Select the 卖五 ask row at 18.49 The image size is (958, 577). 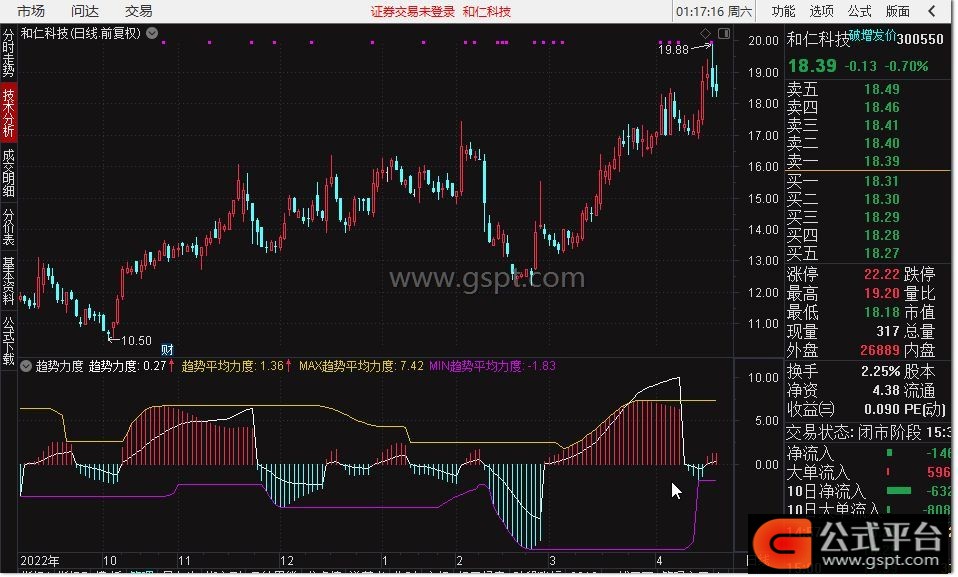(x=869, y=89)
